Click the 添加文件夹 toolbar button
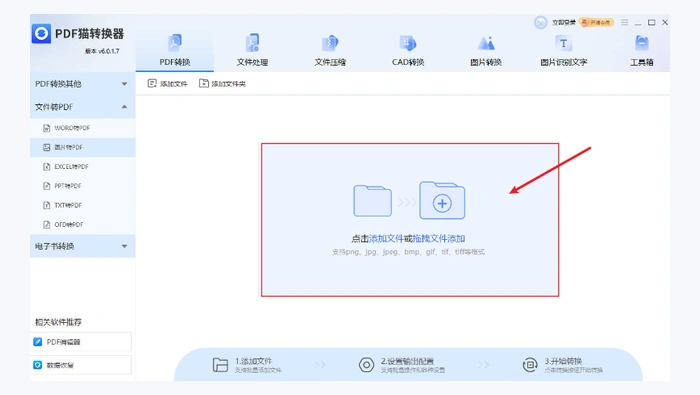The height and width of the screenshot is (395, 700). pos(222,84)
